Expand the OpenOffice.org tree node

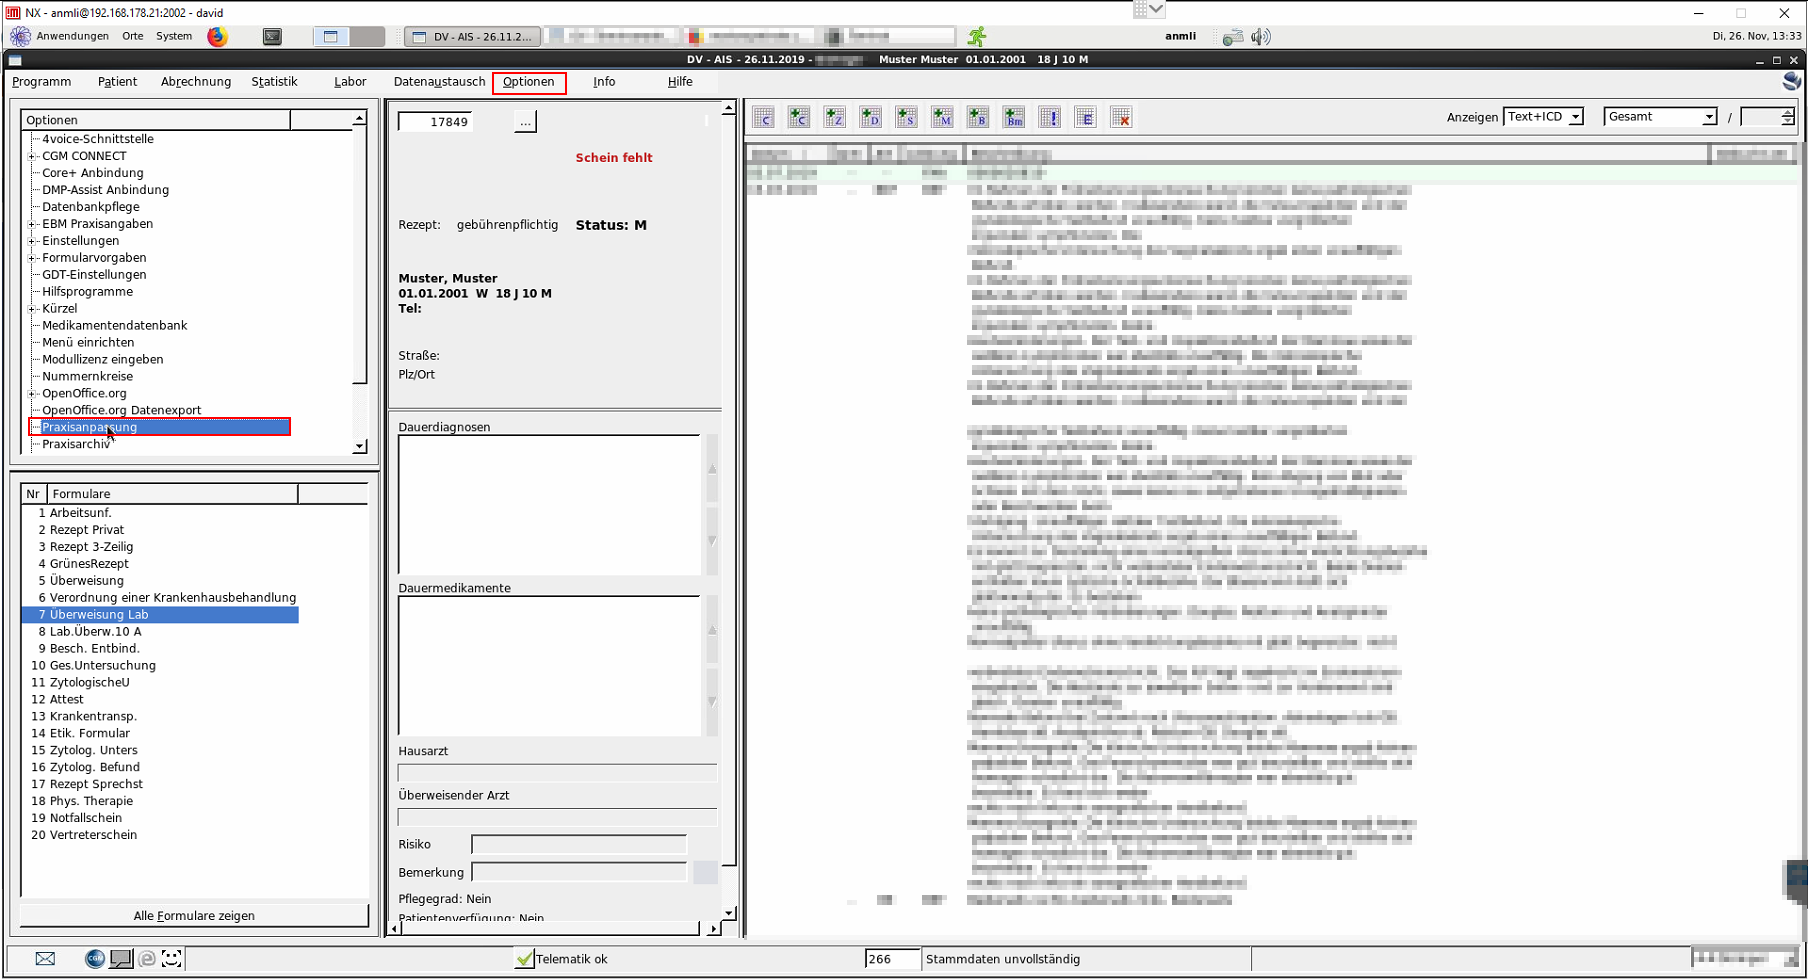(x=32, y=394)
